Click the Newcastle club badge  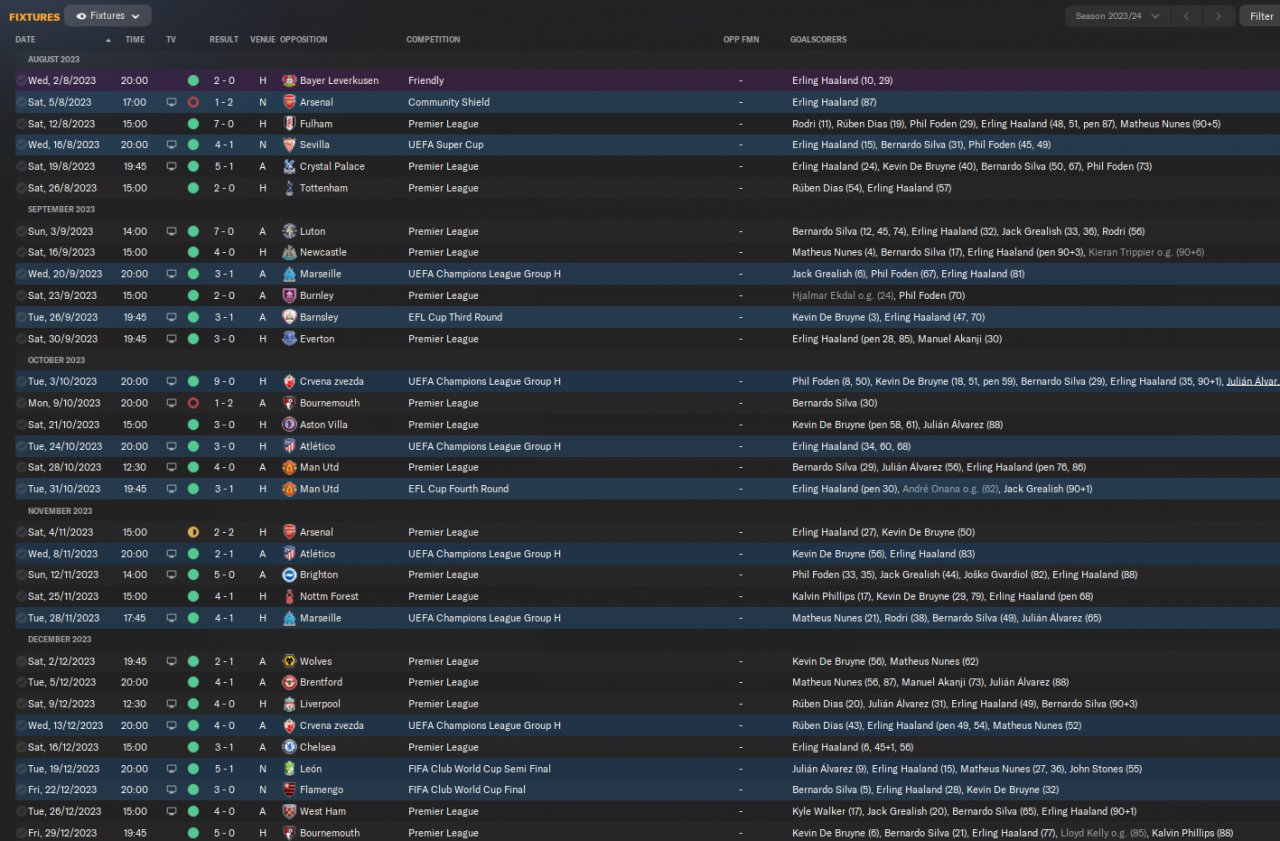289,253
